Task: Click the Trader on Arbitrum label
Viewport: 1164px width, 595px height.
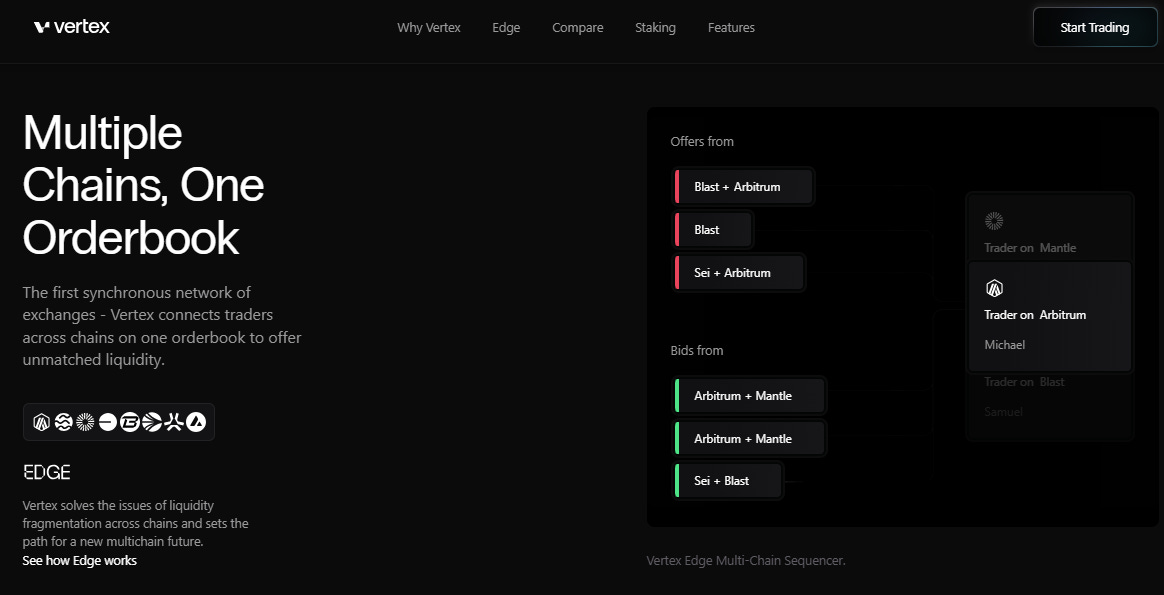Action: tap(1035, 315)
